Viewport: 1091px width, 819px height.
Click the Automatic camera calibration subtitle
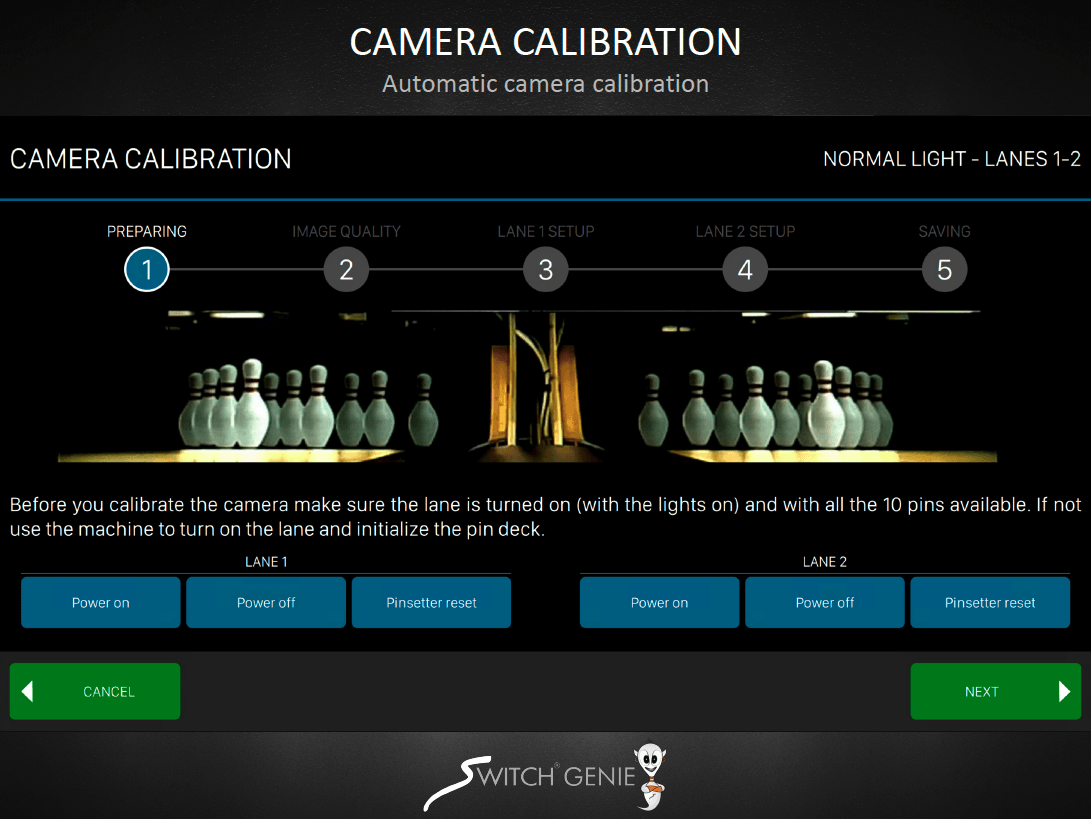546,84
